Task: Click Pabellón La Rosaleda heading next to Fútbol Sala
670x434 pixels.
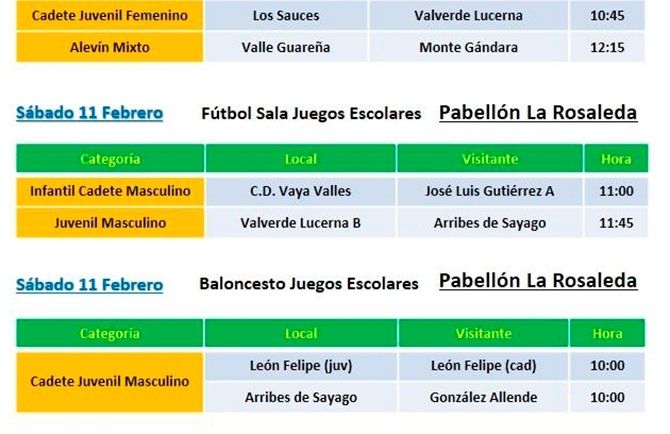Action: click(x=538, y=113)
